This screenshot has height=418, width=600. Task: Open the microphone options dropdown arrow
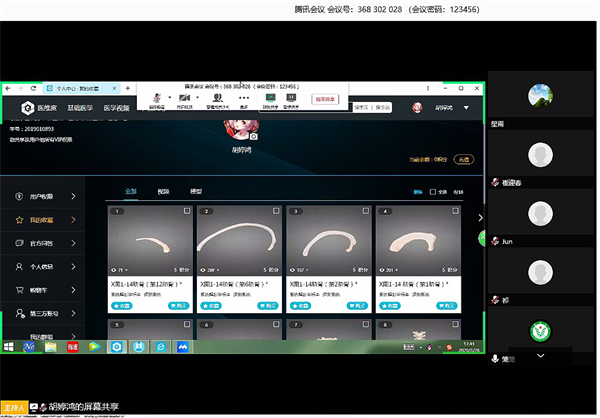tap(170, 97)
